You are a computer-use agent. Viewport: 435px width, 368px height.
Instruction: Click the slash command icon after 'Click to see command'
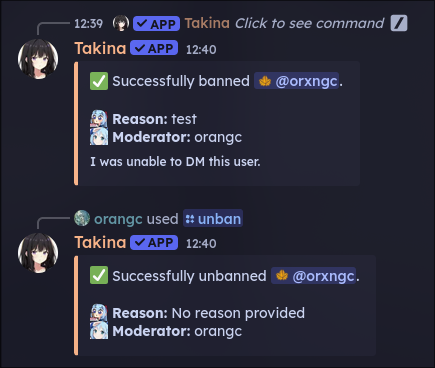399,23
